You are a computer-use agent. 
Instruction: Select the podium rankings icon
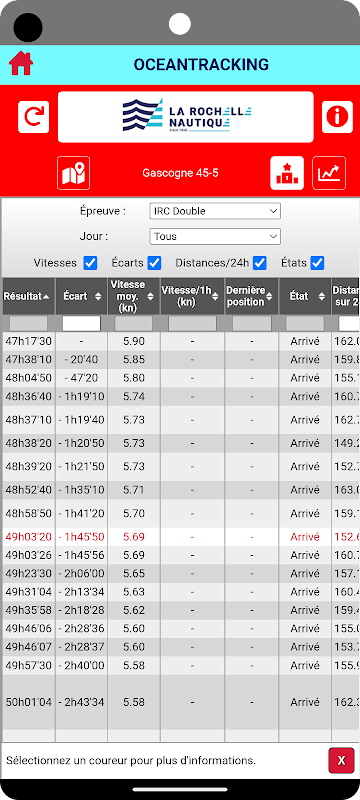point(287,173)
